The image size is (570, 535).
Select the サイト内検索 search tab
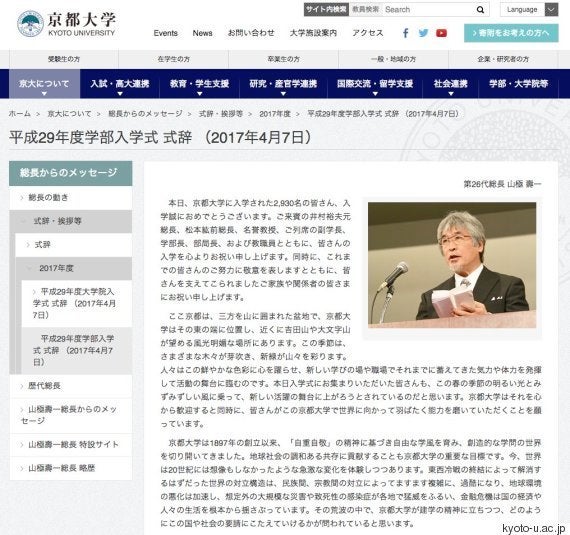pyautogui.click(x=326, y=9)
